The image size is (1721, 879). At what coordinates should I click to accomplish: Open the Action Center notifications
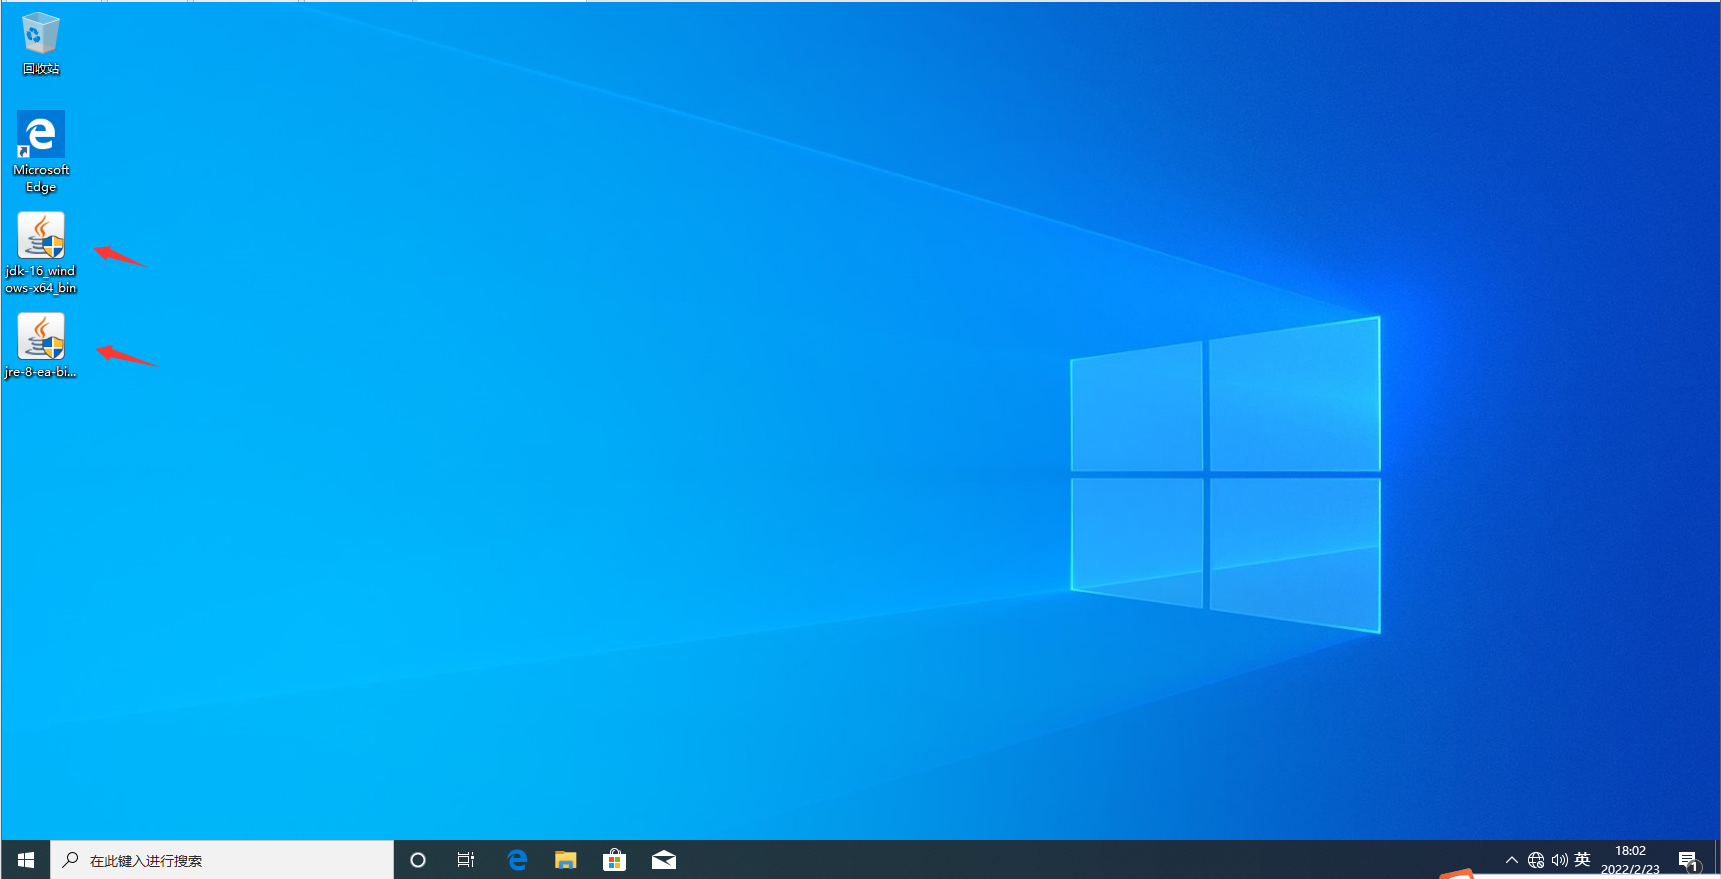(x=1689, y=860)
